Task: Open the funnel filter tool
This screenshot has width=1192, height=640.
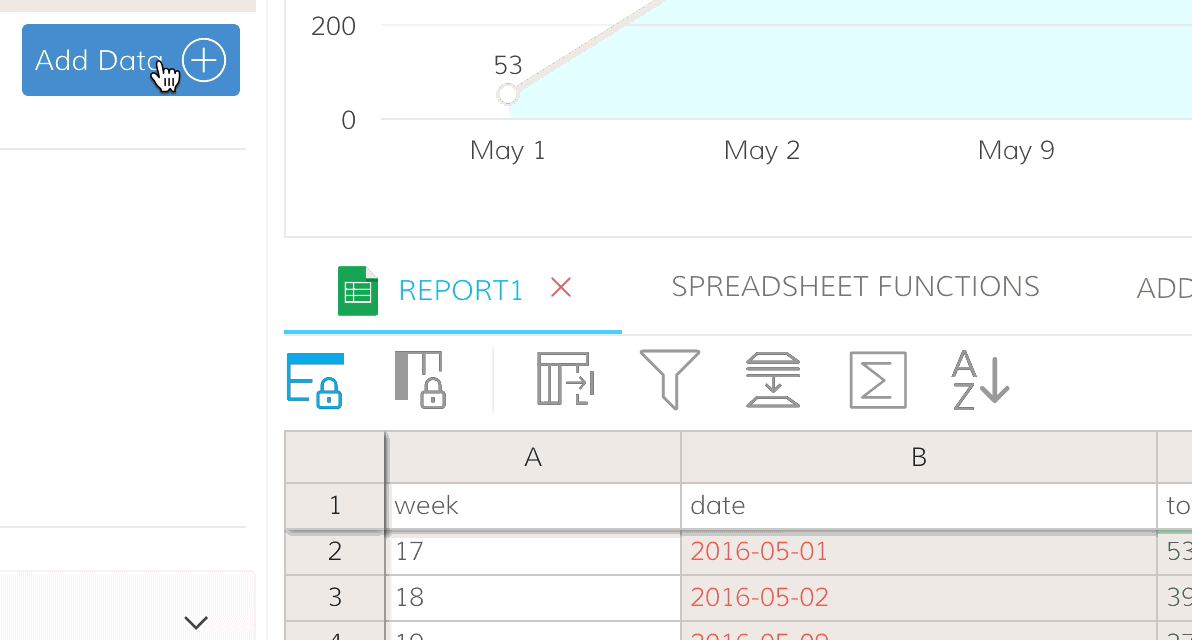Action: 669,380
